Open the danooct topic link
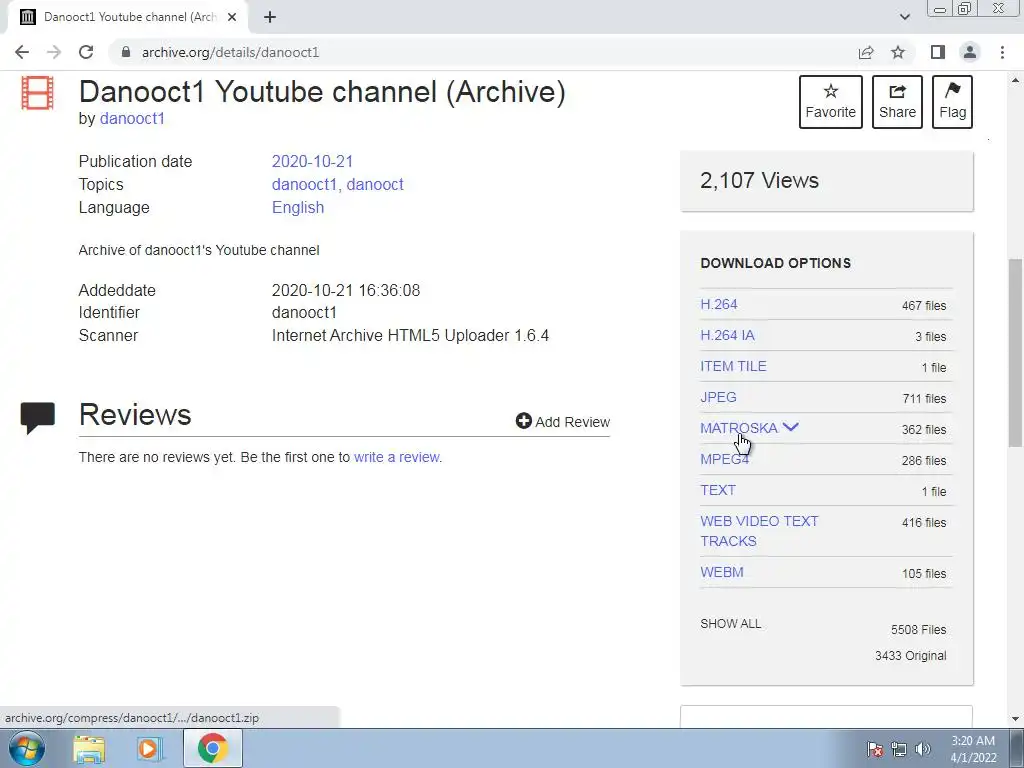The height and width of the screenshot is (768, 1024). click(x=375, y=184)
